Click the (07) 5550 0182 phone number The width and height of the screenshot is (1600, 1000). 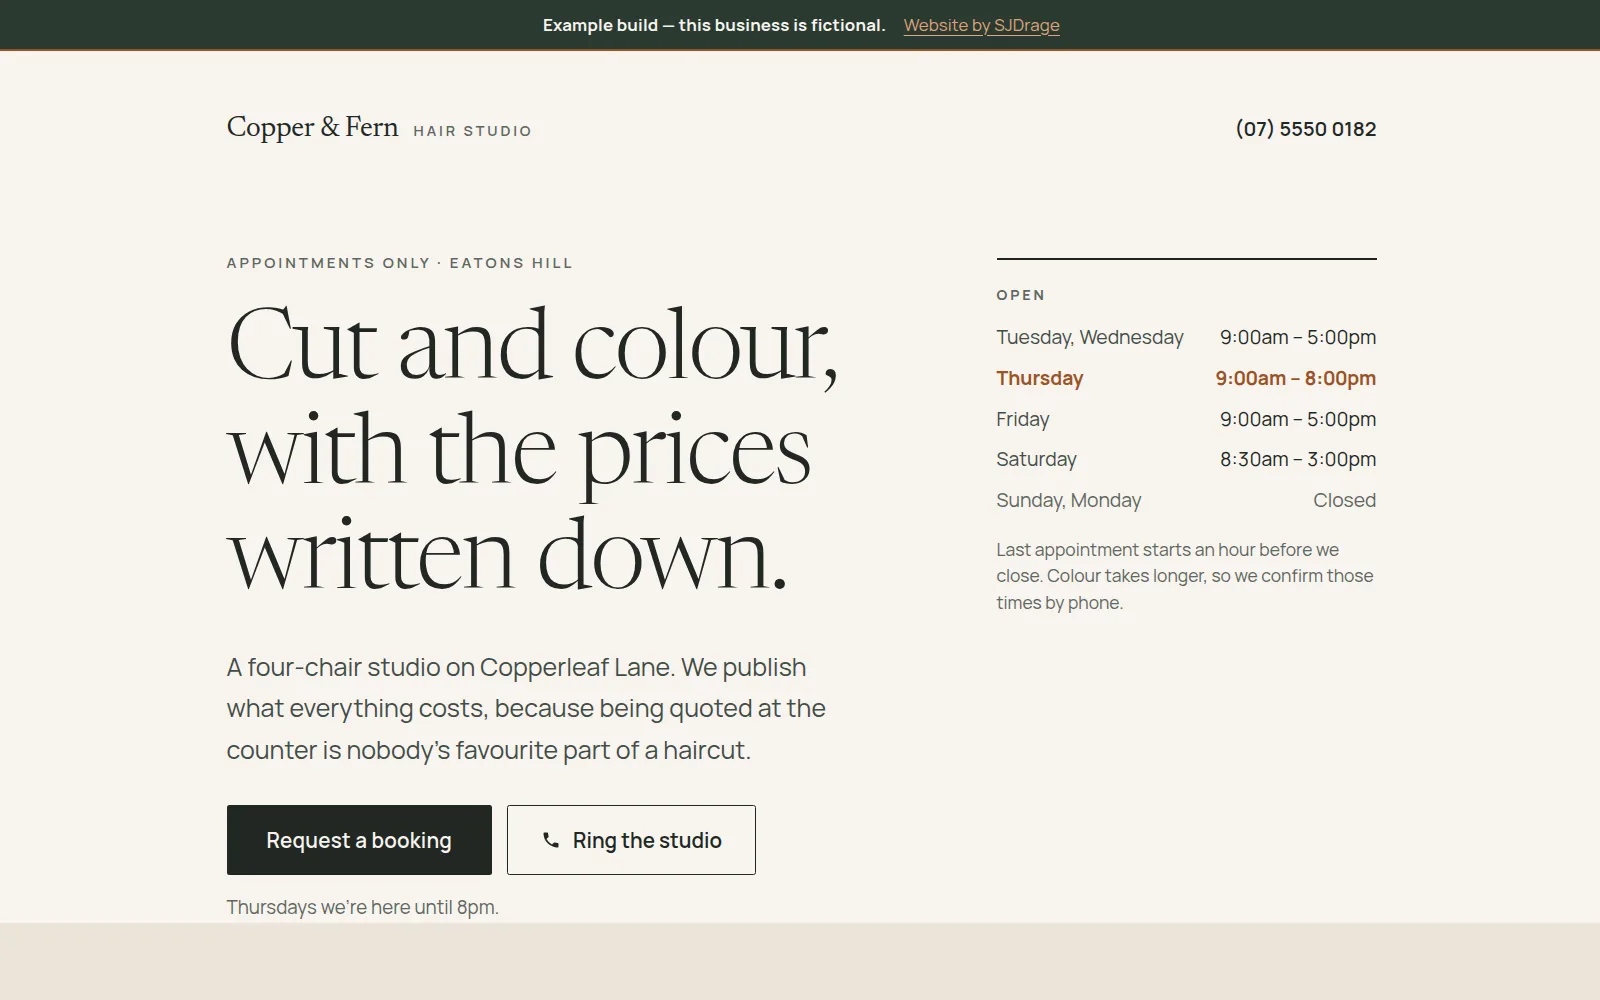[1306, 129]
